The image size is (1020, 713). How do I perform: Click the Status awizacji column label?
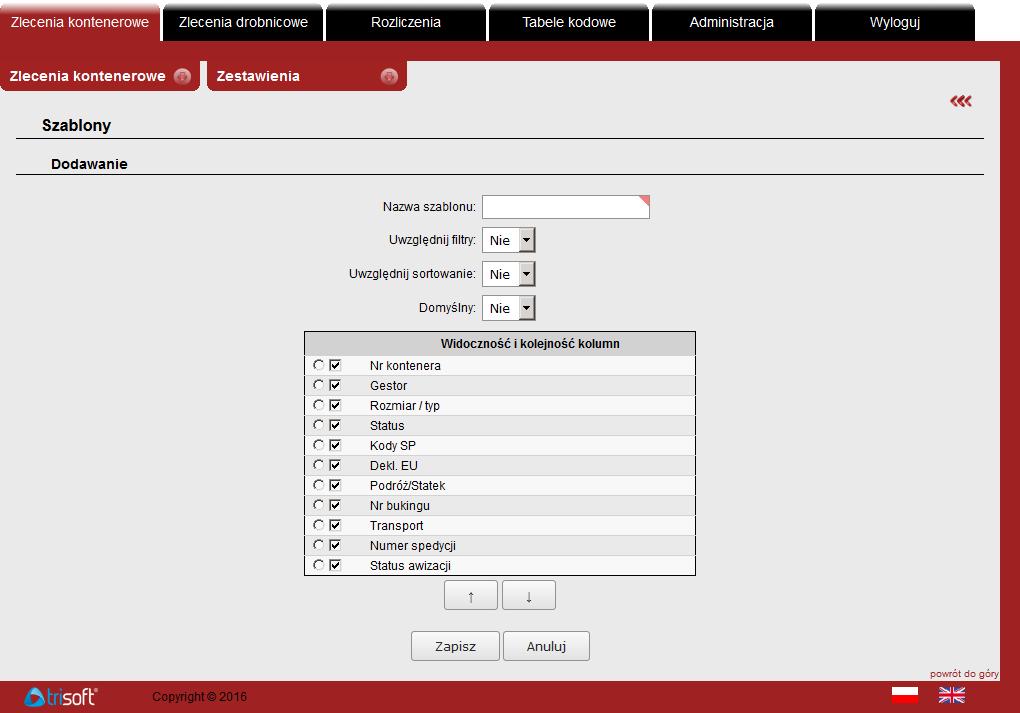pyautogui.click(x=410, y=565)
